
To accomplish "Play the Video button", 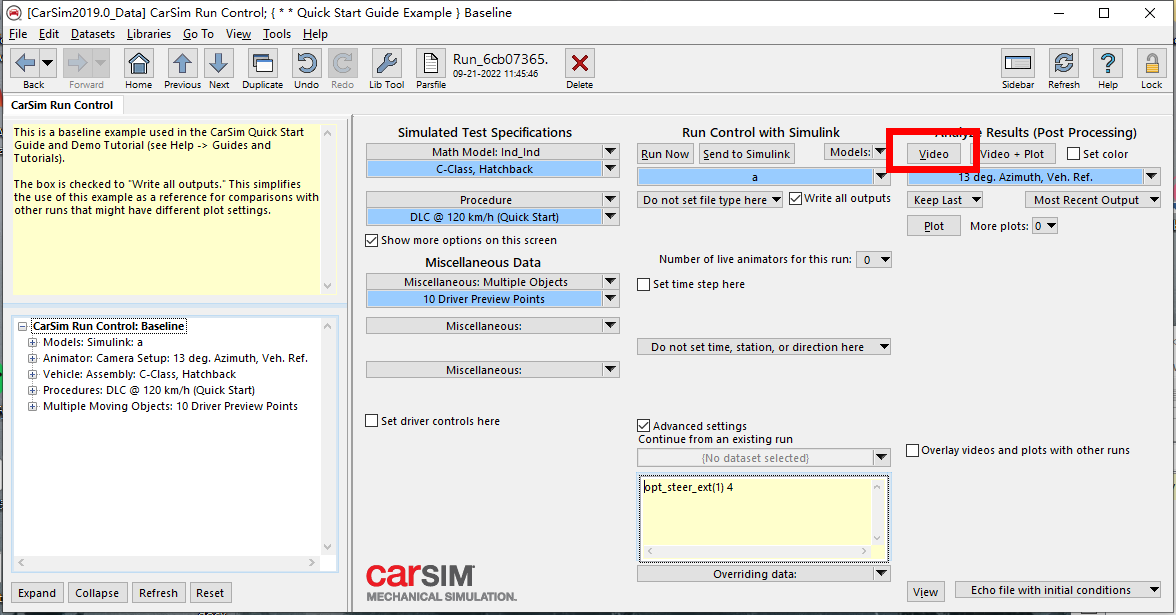I will 934,154.
